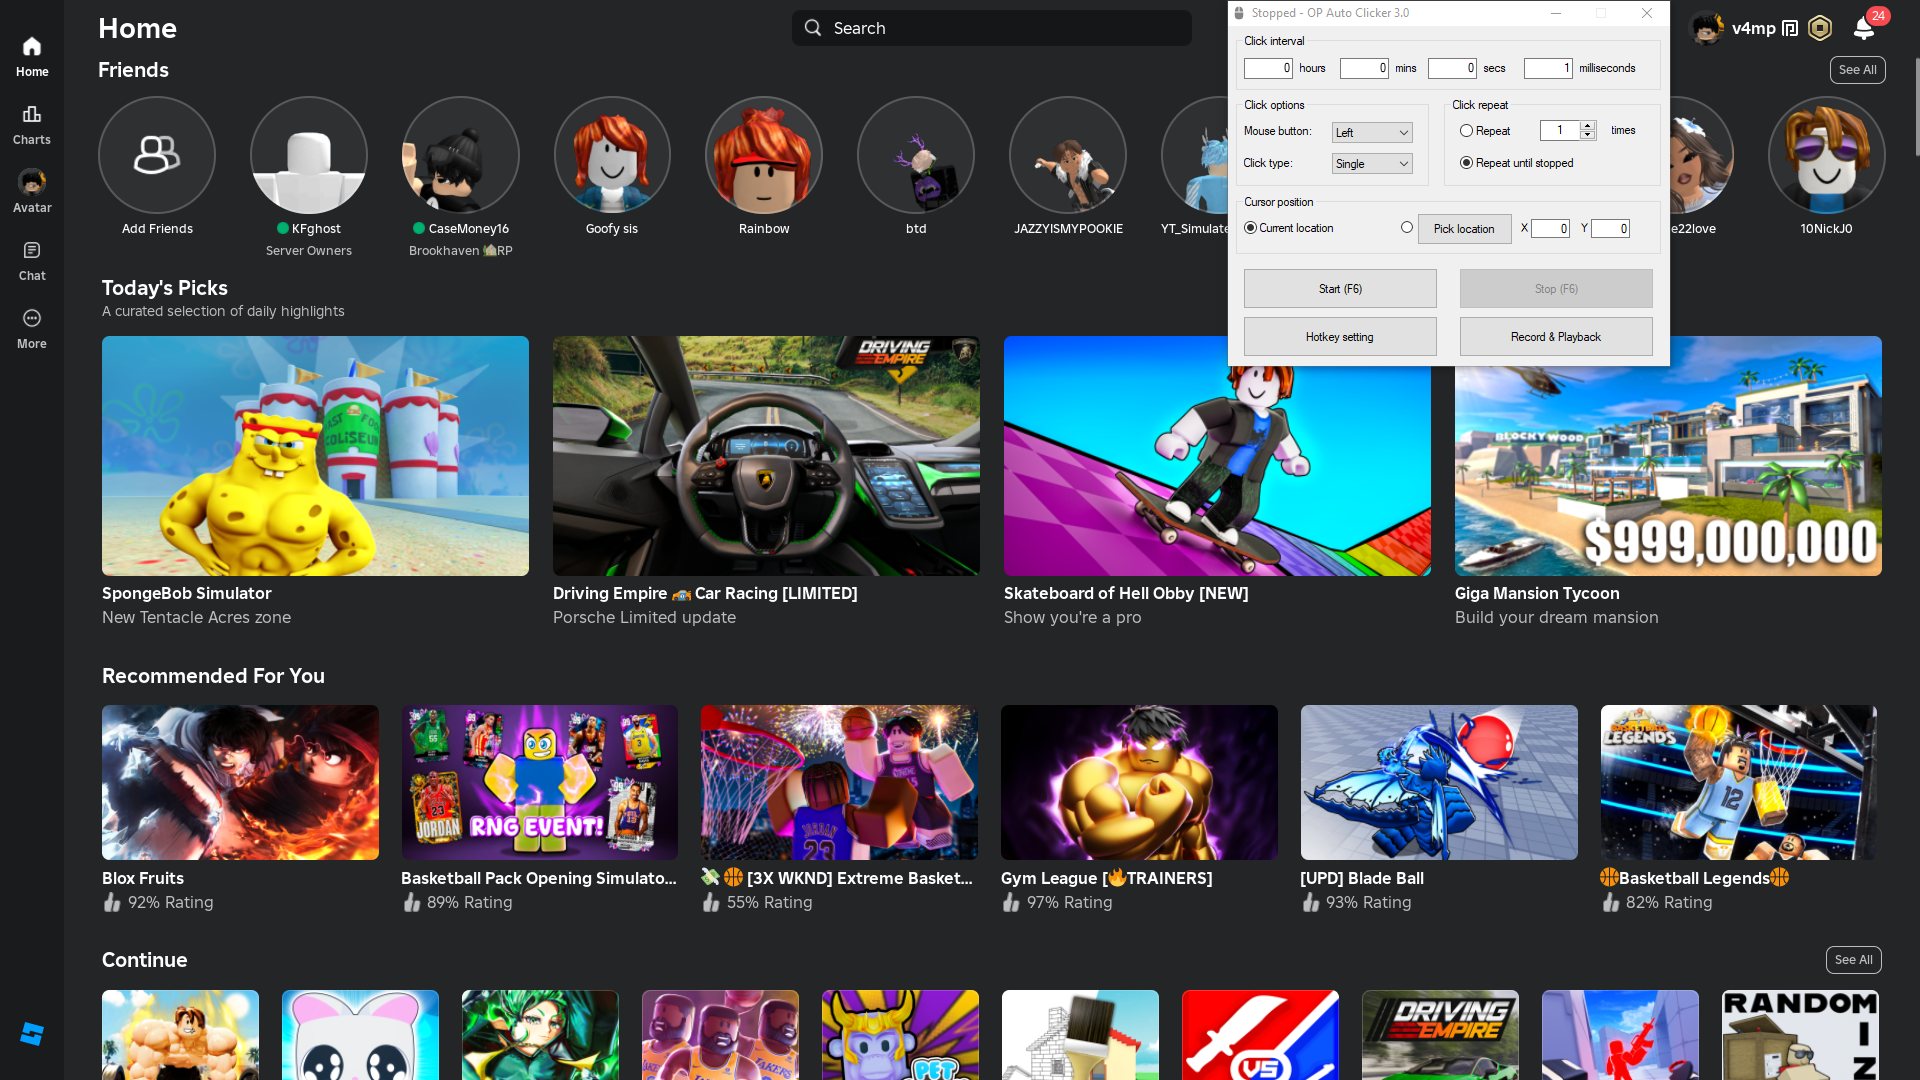1920x1080 pixels.
Task: Click Start (F6) button
Action: pyautogui.click(x=1340, y=289)
